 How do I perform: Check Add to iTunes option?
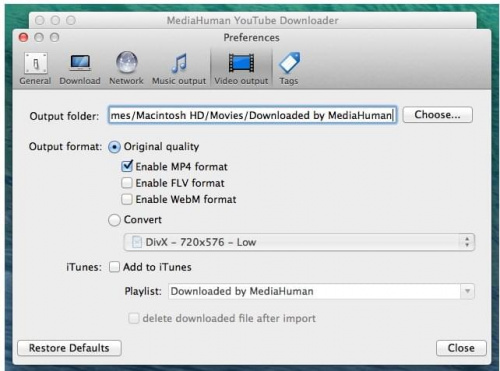(114, 267)
